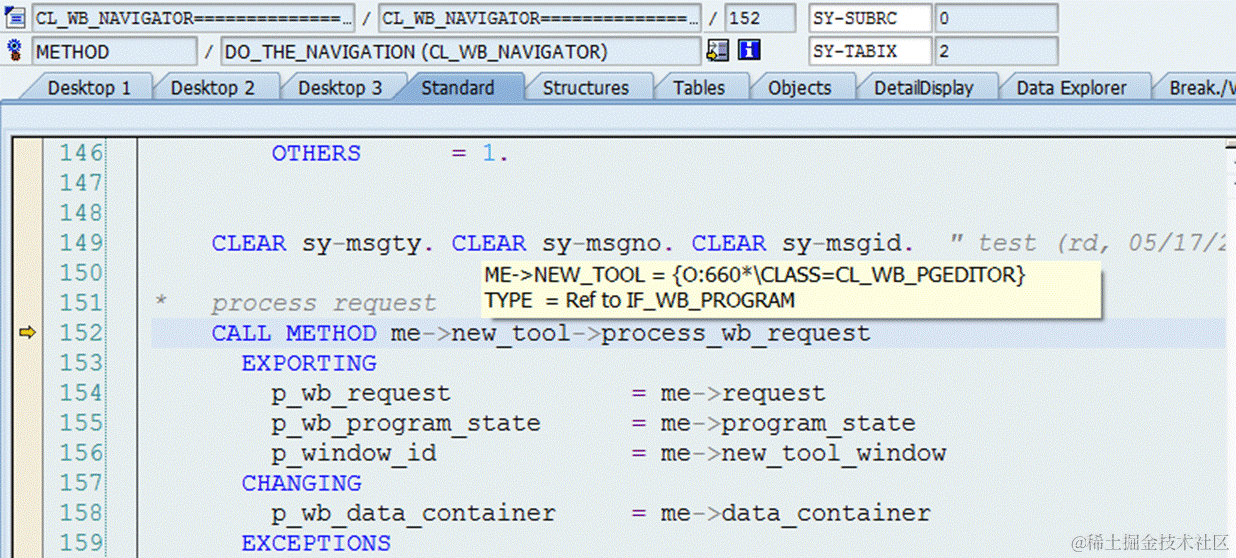Click the 'CLEAR sy-msgno.' statement
Viewport: 1236px width, 558px height.
point(564,243)
